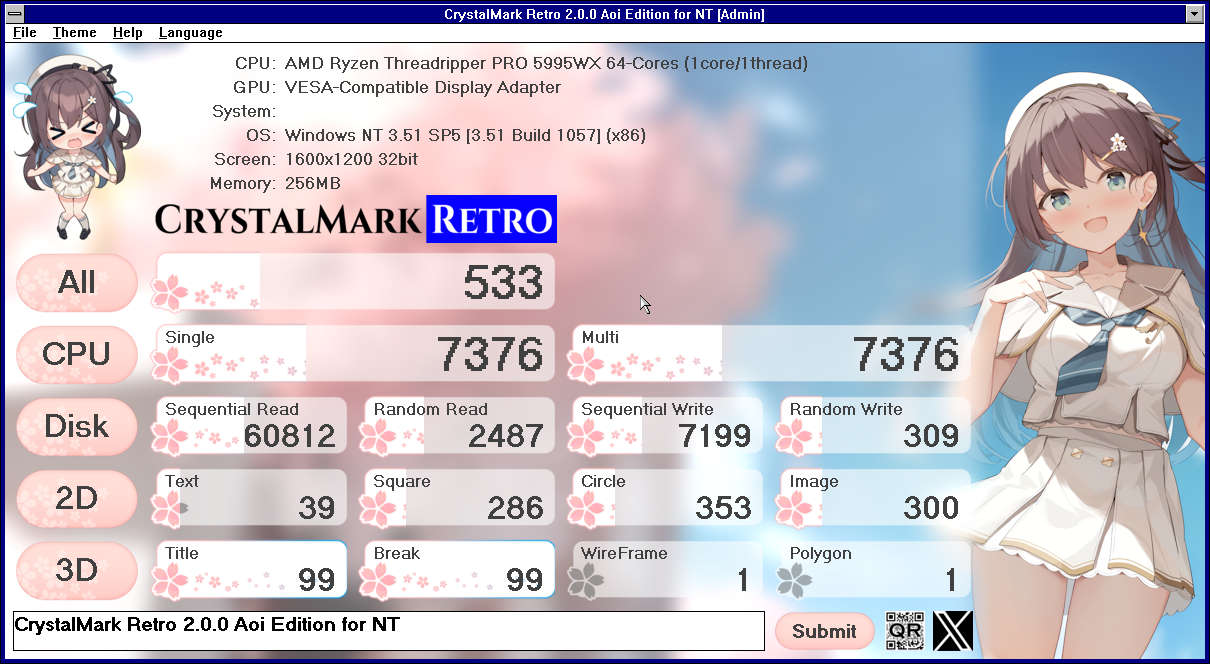Screen dimensions: 1210x664
Task: Select the 2D benchmark category
Action: click(x=76, y=498)
